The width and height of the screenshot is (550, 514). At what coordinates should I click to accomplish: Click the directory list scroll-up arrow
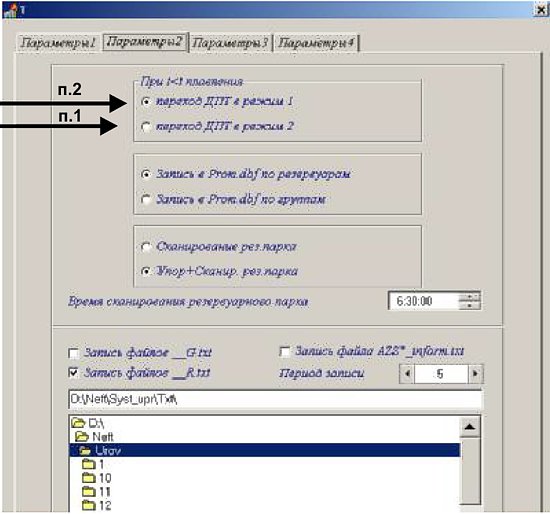tap(470, 427)
